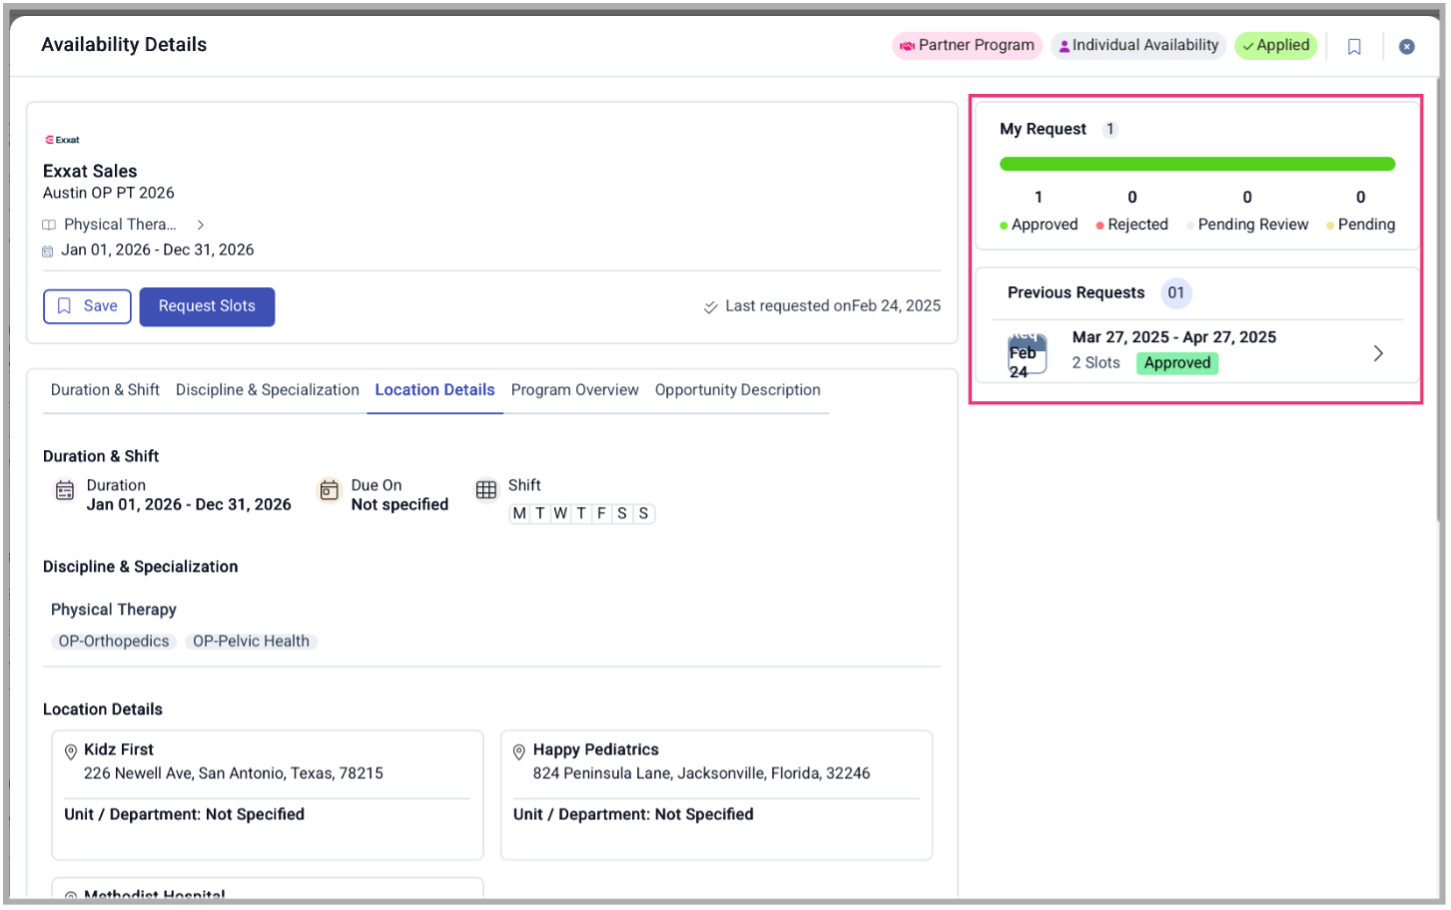Click the calendar icon beside Duration

pyautogui.click(x=65, y=490)
